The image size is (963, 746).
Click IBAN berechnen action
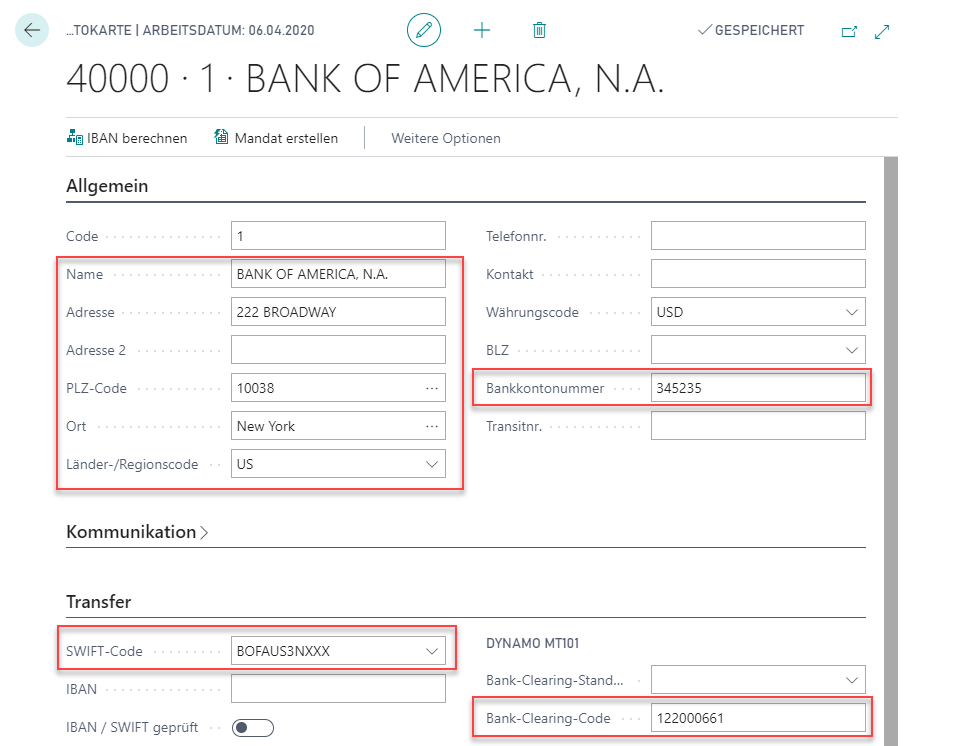(127, 138)
